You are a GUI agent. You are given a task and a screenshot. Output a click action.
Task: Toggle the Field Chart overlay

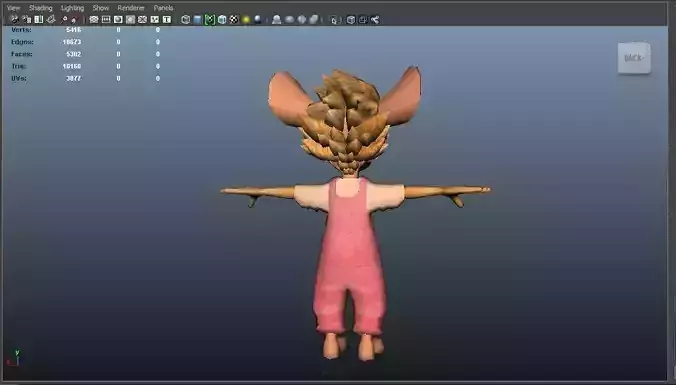click(x=142, y=19)
